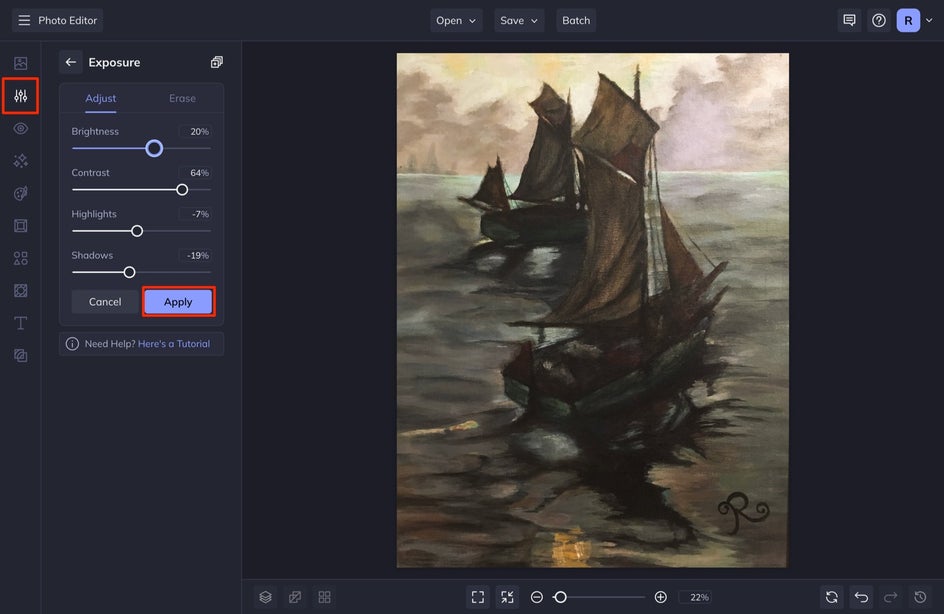Open the help question mark icon
This screenshot has width=944, height=614.
878,20
